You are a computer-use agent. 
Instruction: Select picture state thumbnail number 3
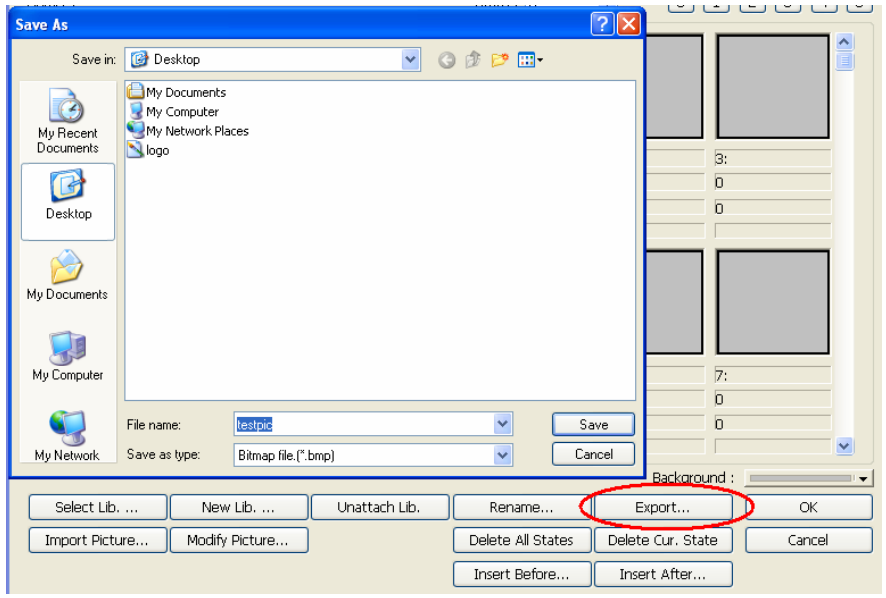(773, 86)
